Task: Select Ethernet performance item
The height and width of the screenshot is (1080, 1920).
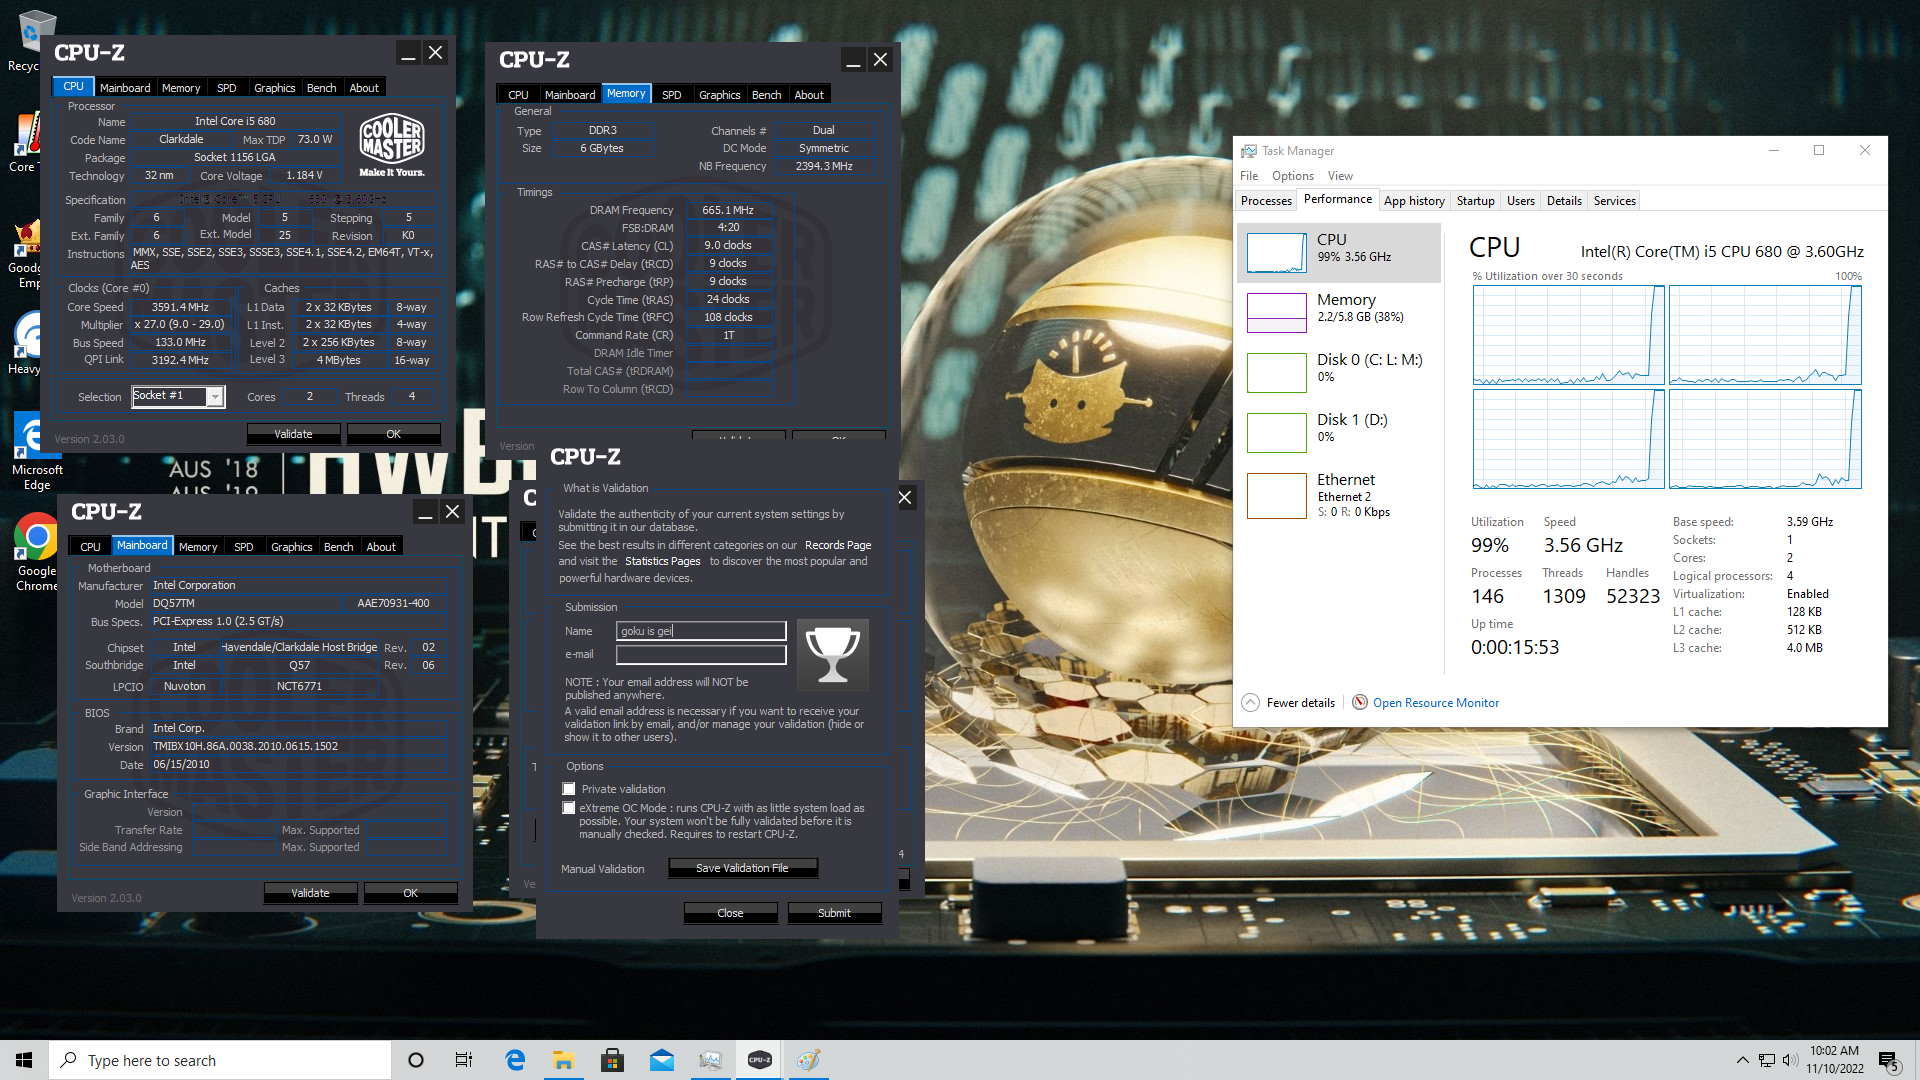Action: (x=1340, y=495)
